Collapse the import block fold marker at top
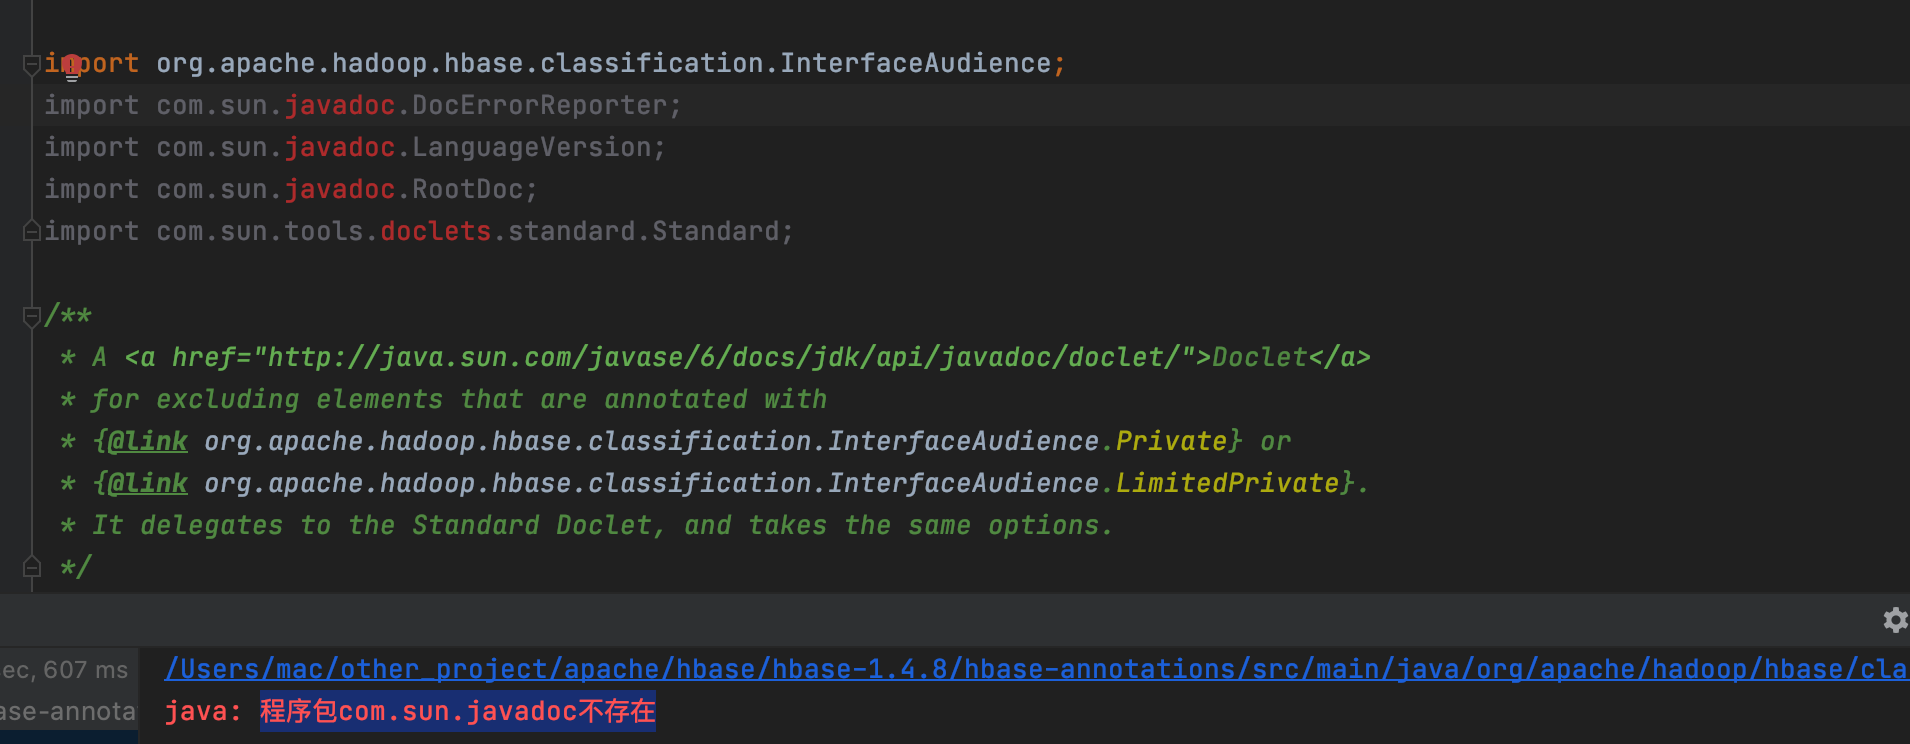1910x744 pixels. click(31, 64)
